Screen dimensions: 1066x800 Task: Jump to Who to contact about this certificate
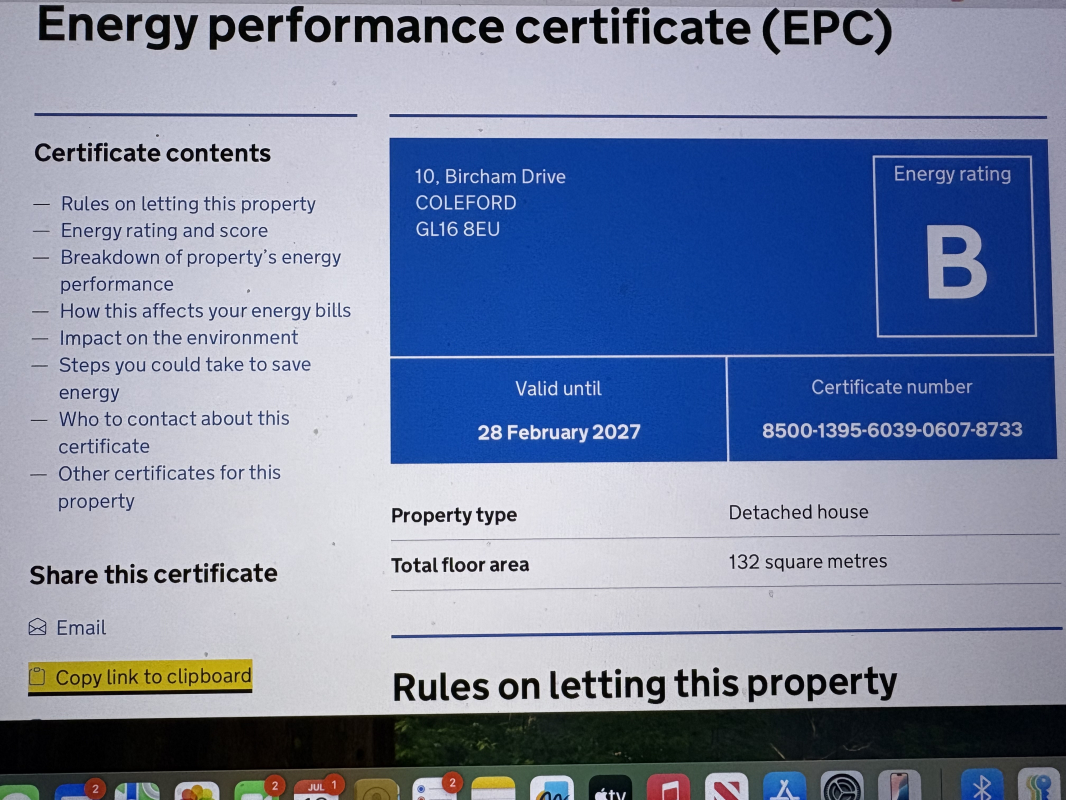click(174, 419)
